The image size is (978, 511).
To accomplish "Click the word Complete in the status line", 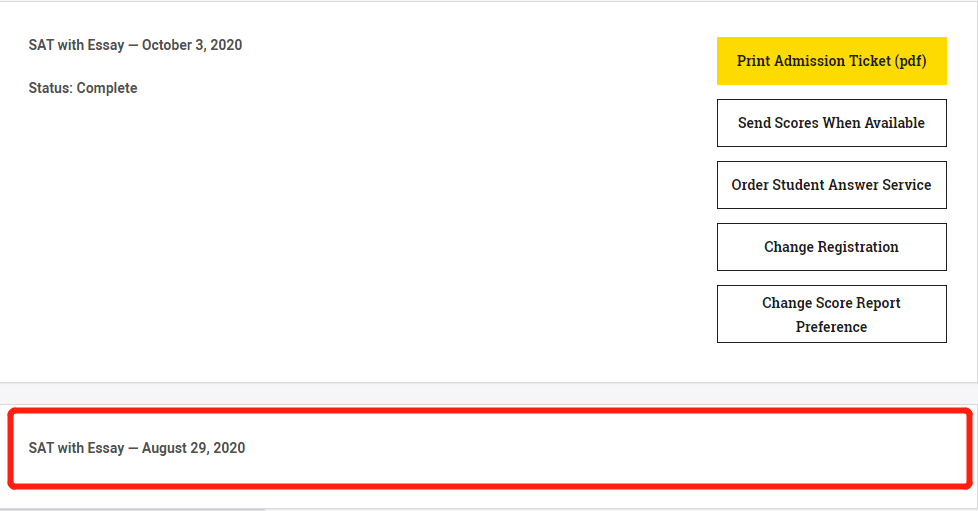I will tap(107, 88).
